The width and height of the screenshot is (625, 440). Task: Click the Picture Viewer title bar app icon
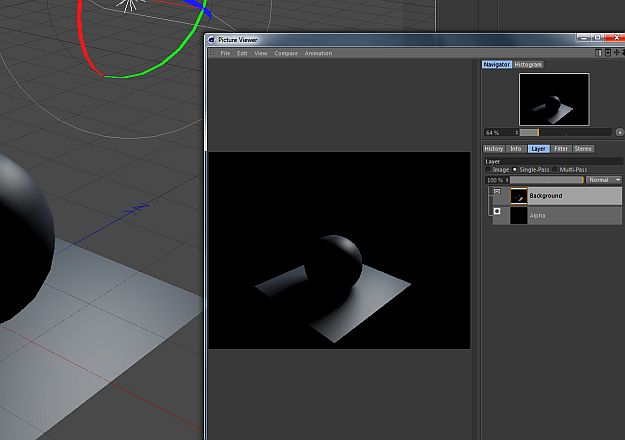(x=212, y=39)
